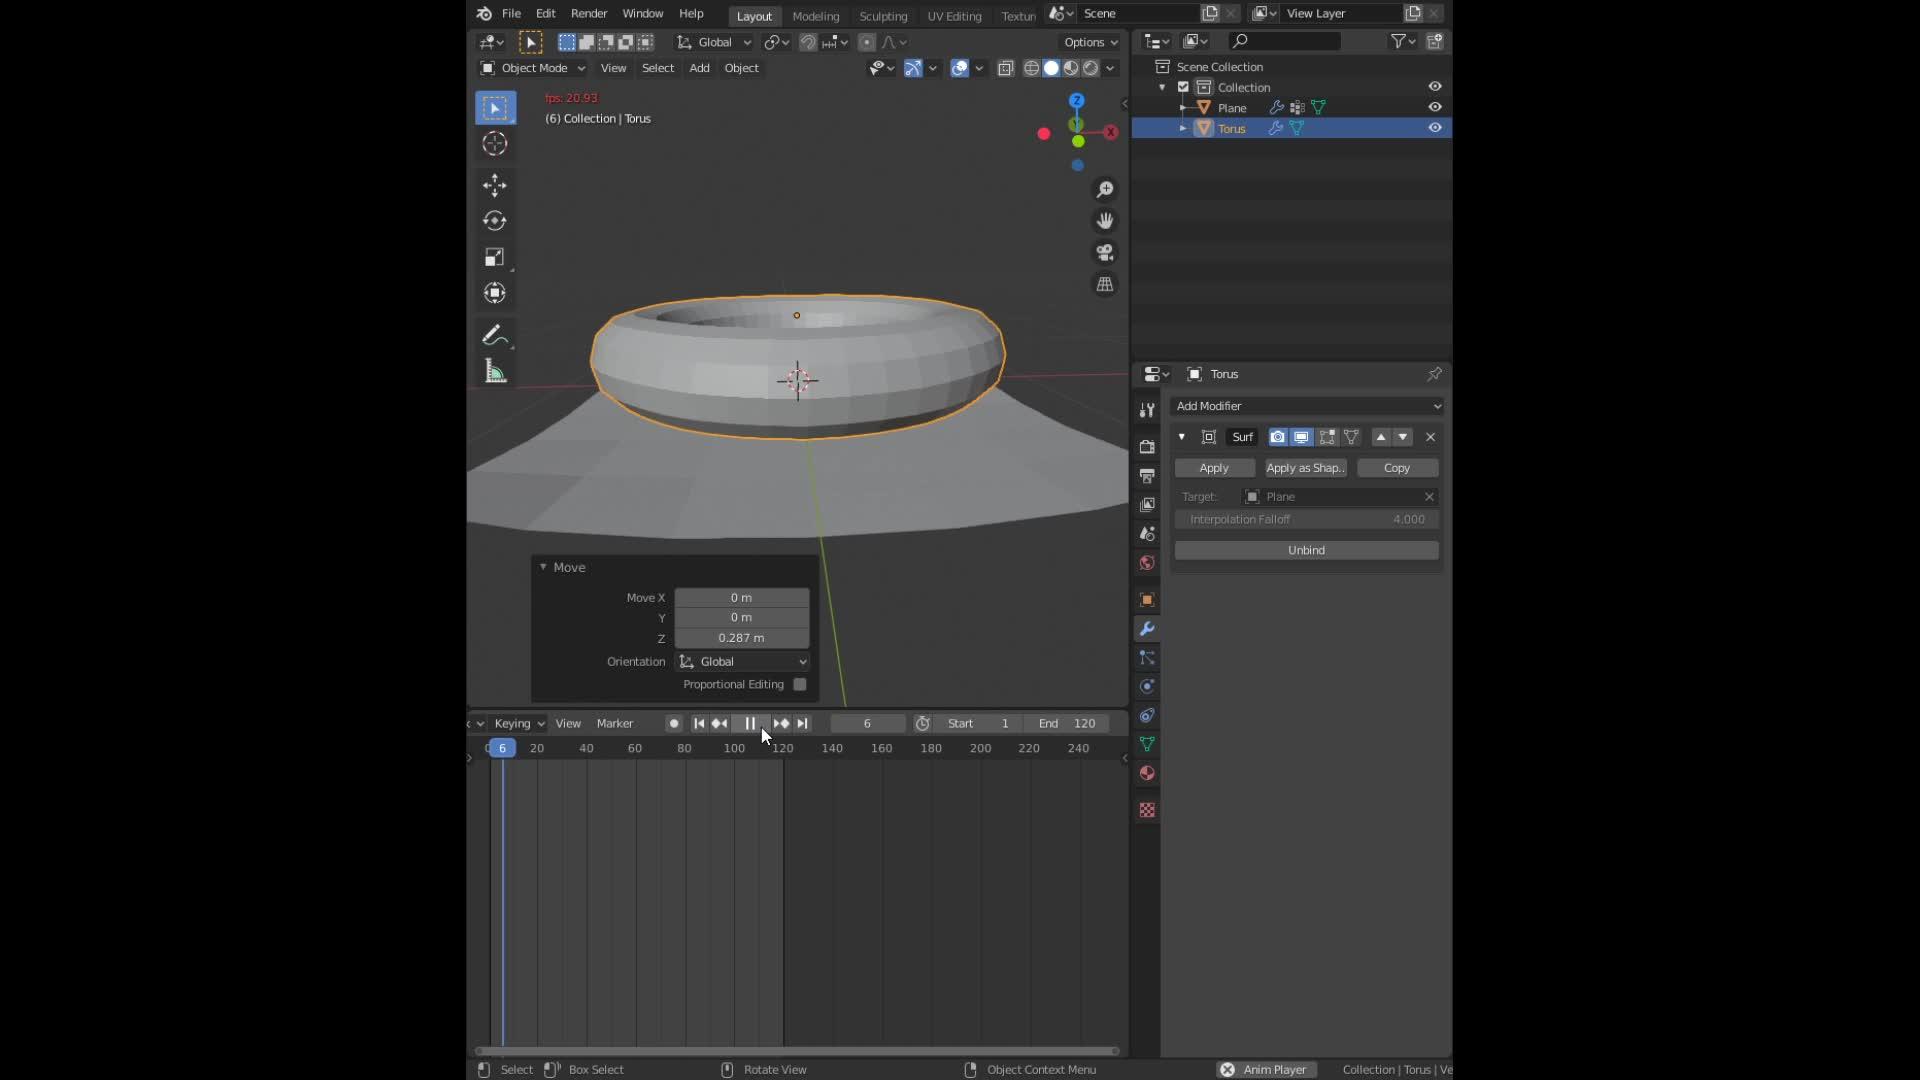Disable the modifier's render visibility camera toggle
The image size is (1920, 1080).
pos(1277,437)
